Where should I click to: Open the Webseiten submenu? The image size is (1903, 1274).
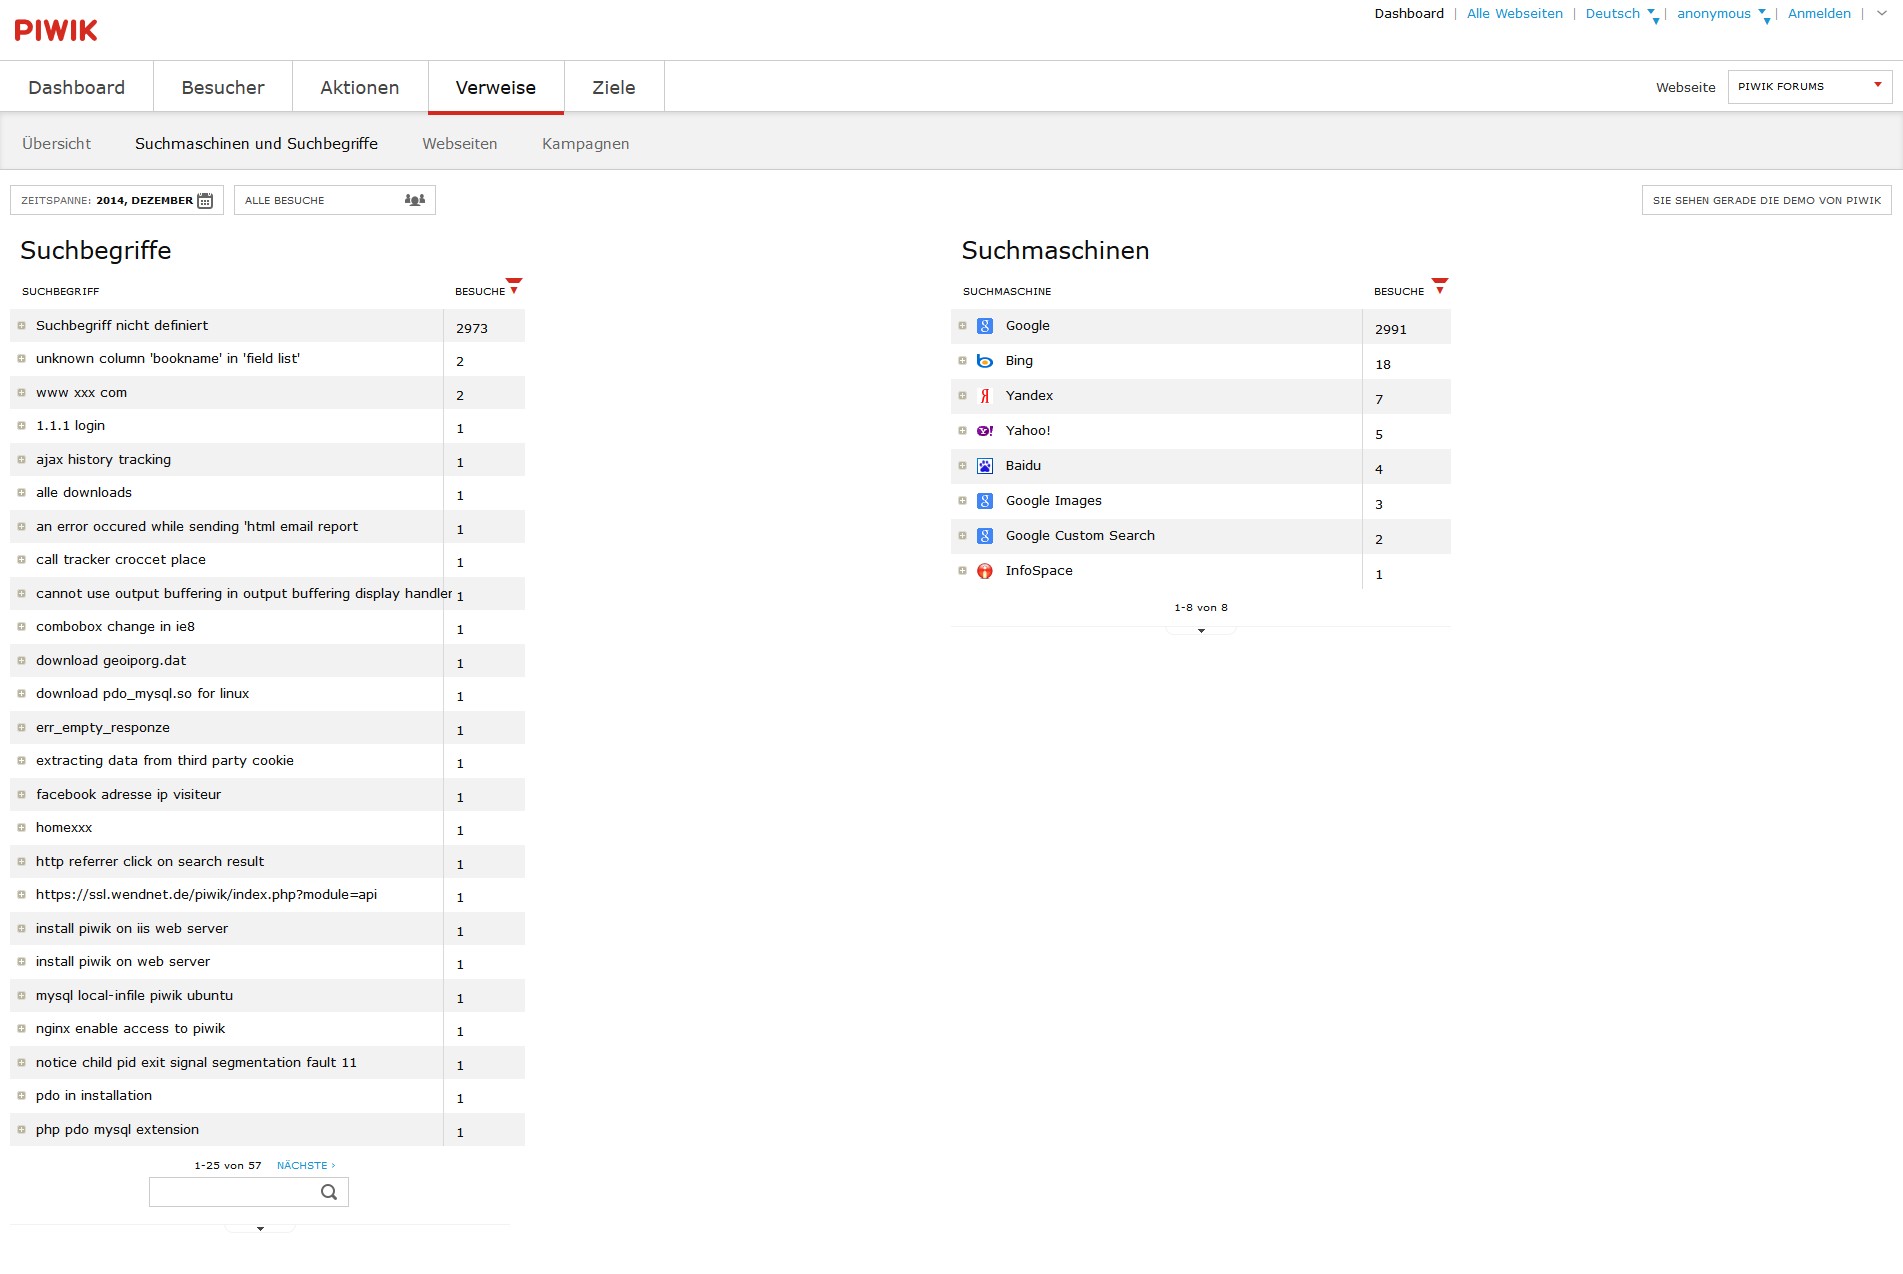[x=460, y=144]
